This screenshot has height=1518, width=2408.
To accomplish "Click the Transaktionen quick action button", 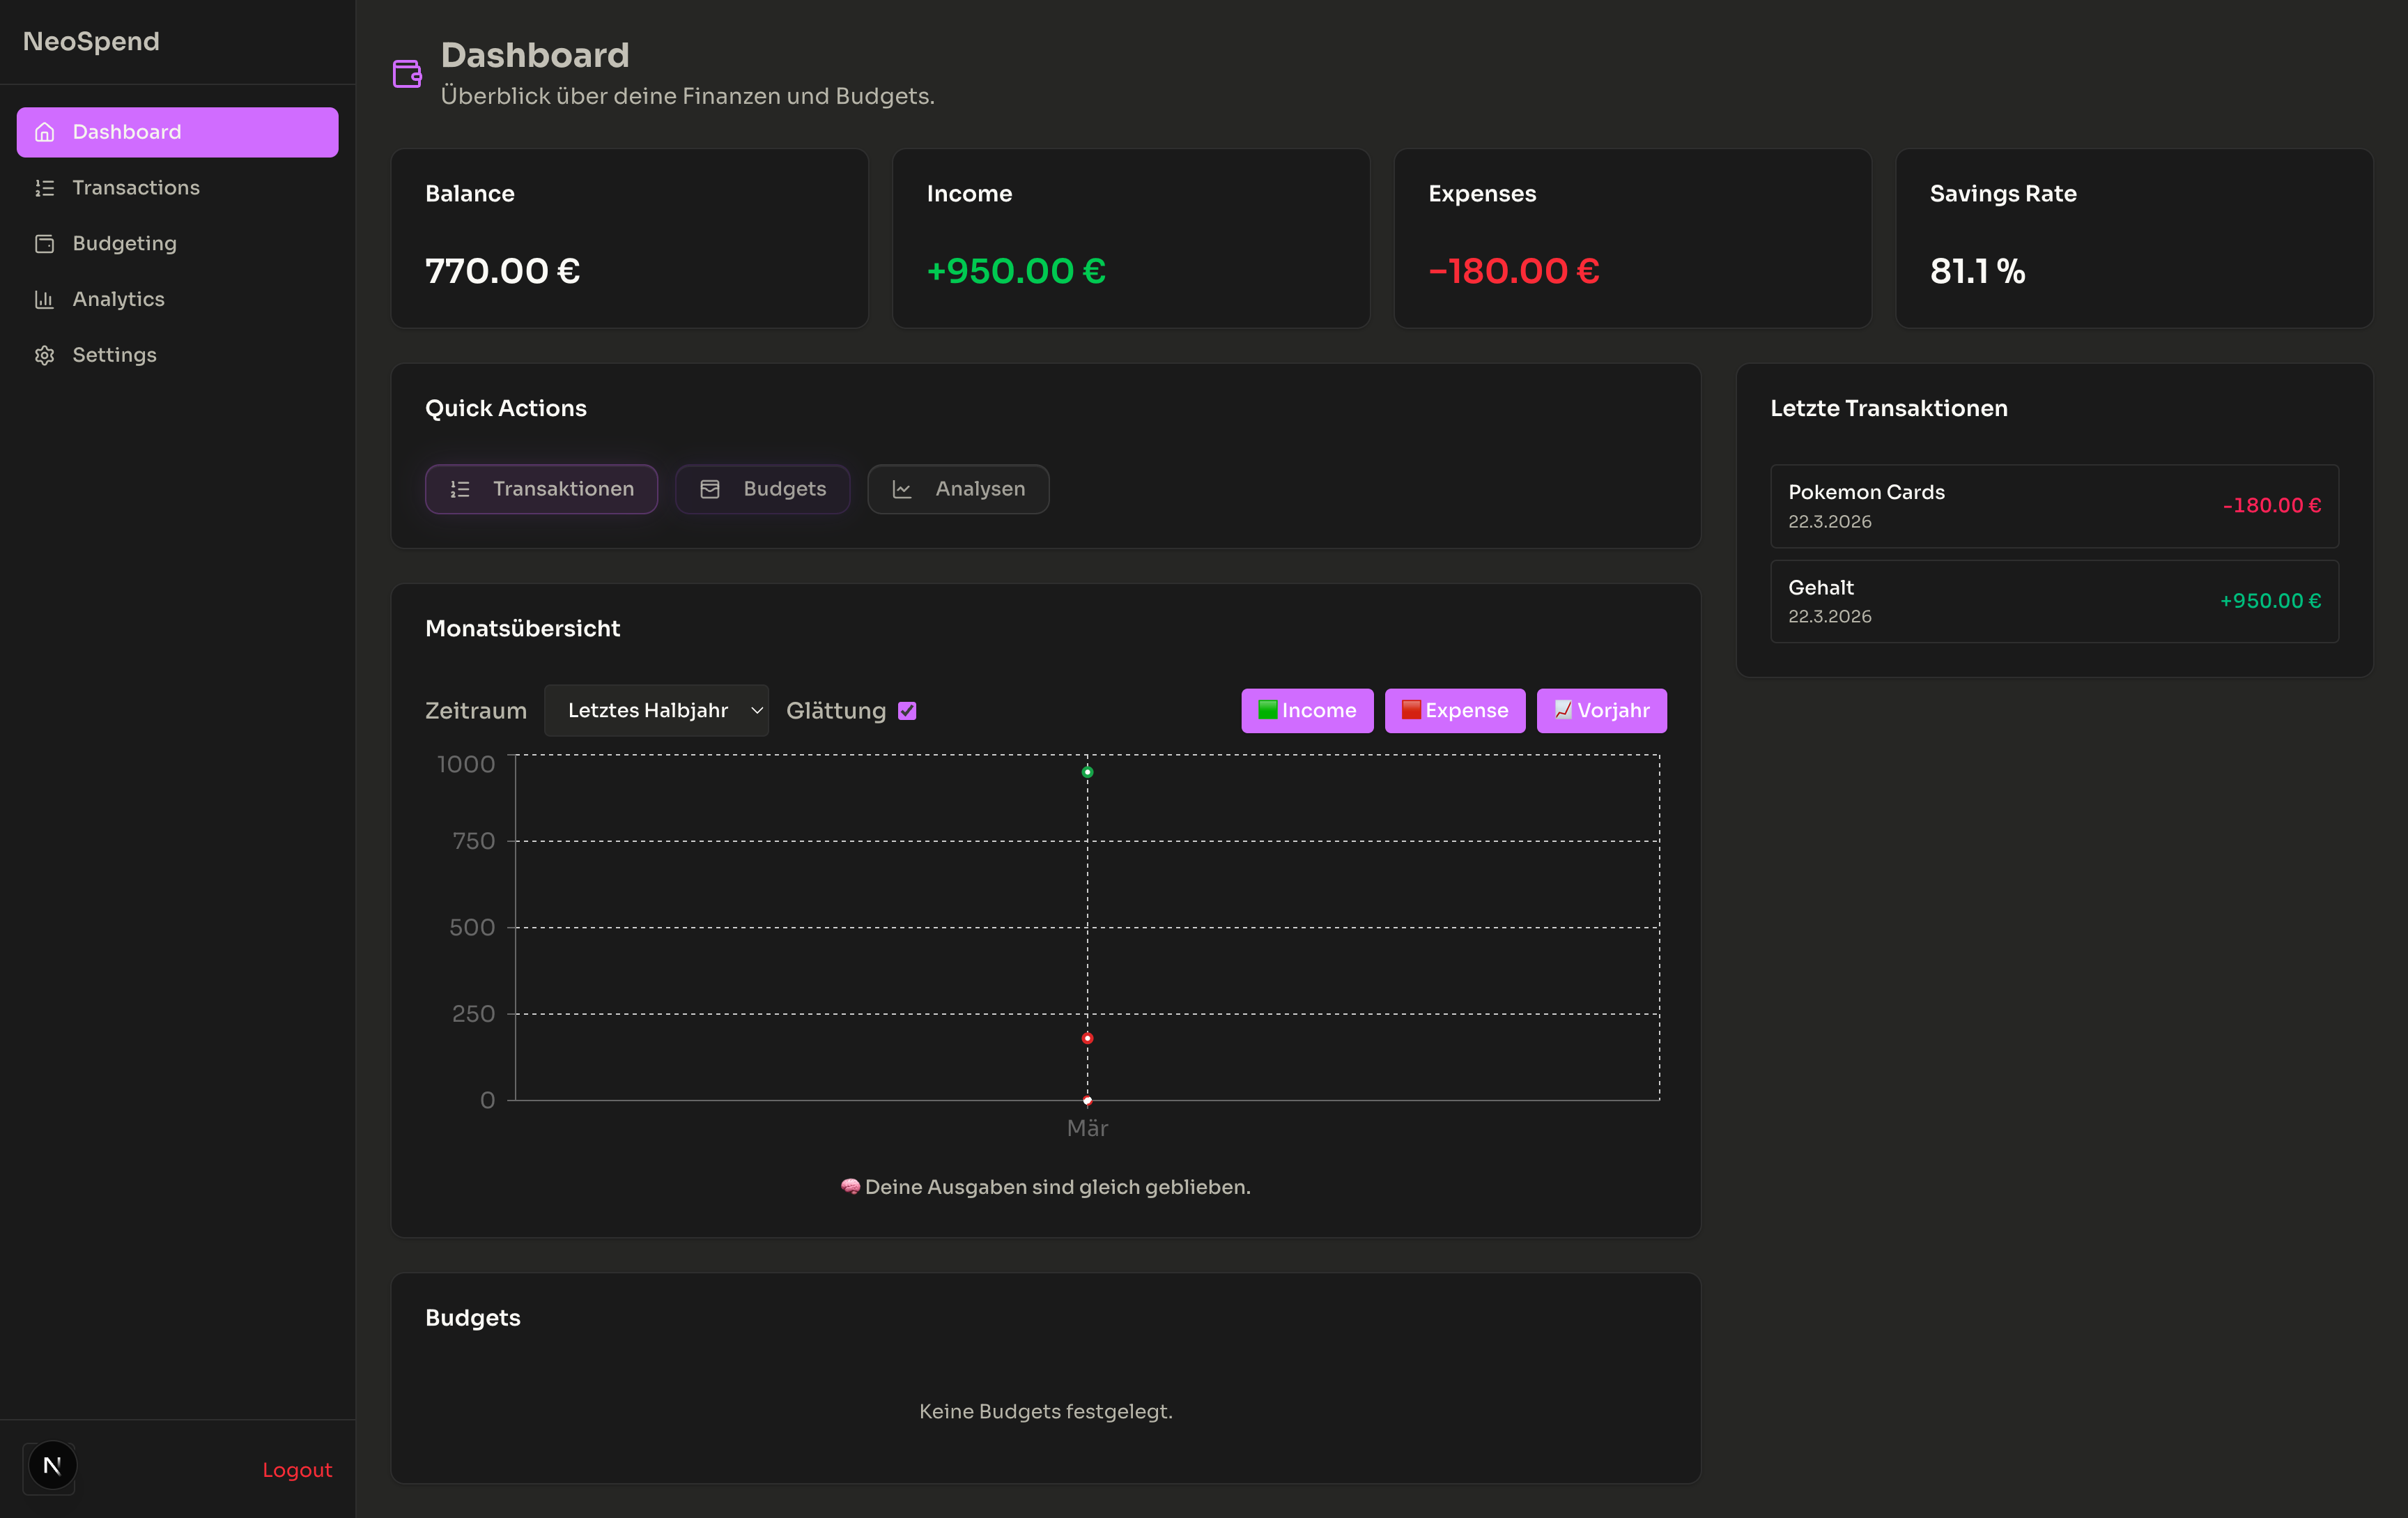I will [541, 489].
